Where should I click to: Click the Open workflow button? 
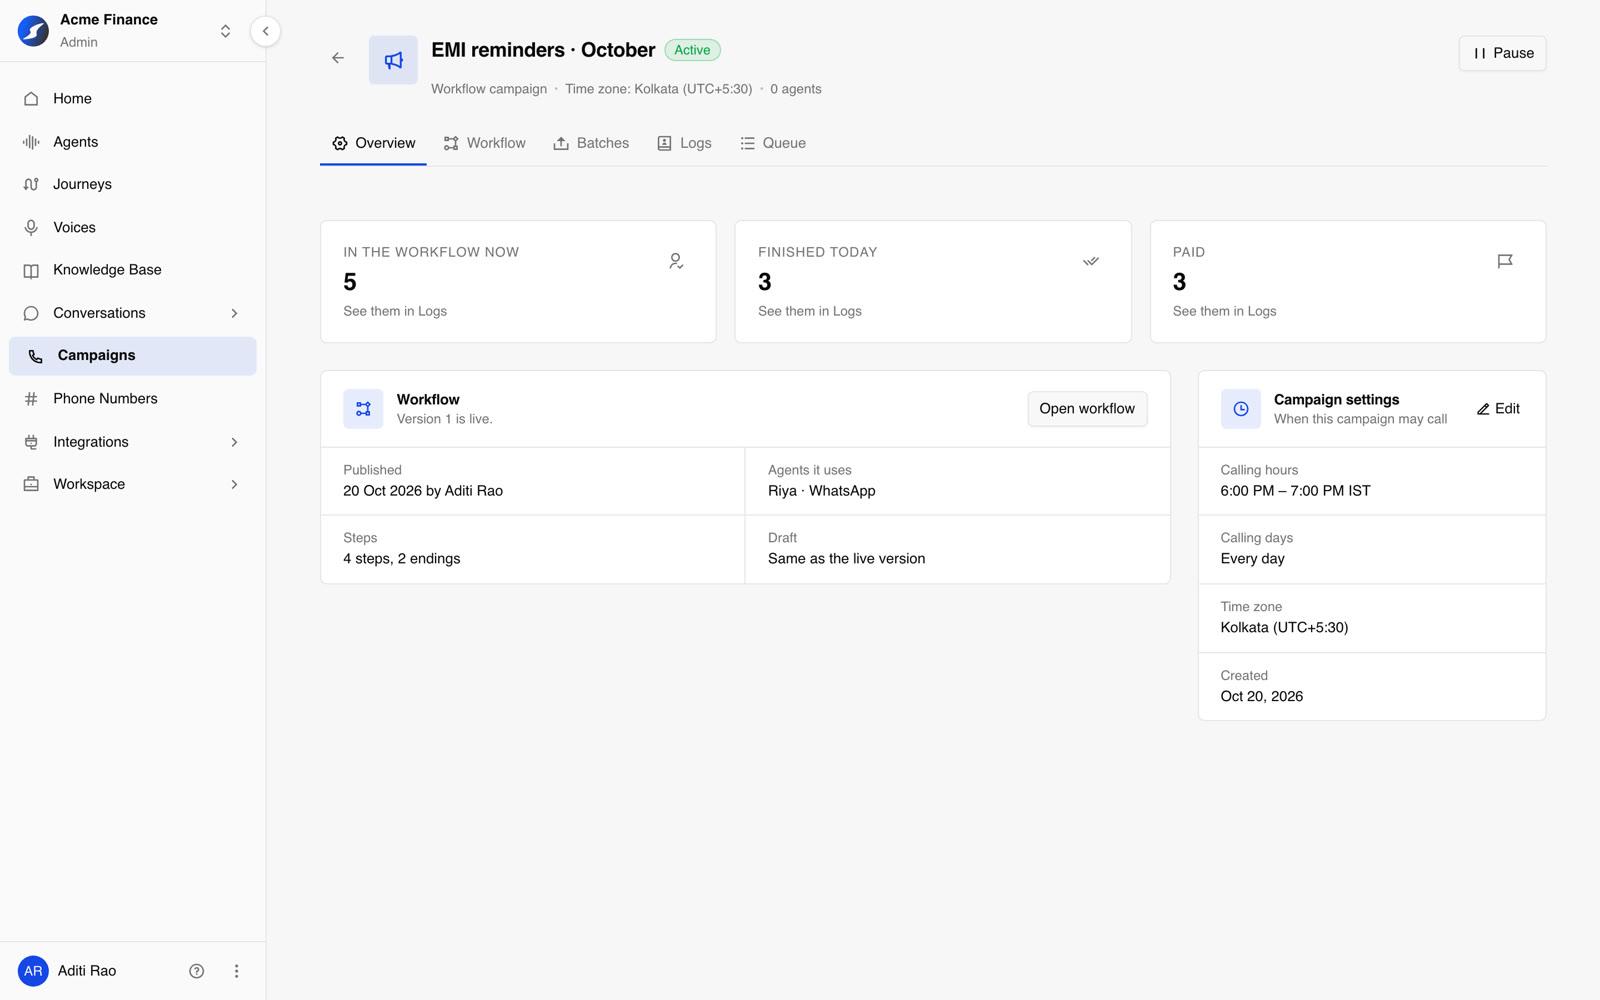pos(1087,409)
